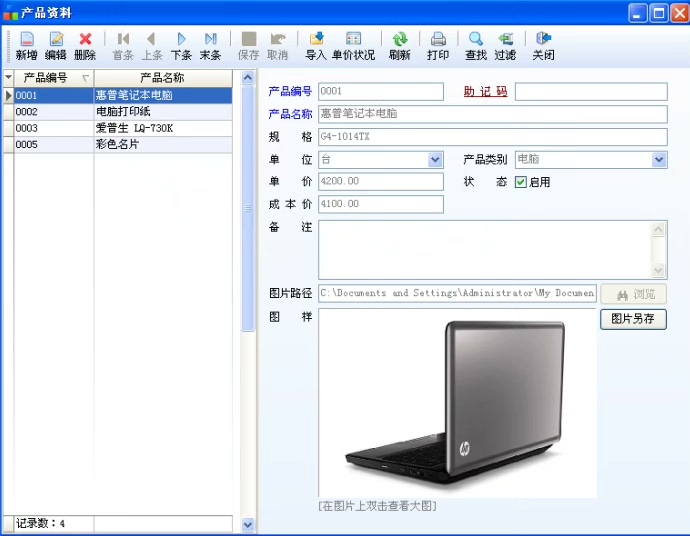Click the 保存 (save) toolbar icon

tap(249, 45)
